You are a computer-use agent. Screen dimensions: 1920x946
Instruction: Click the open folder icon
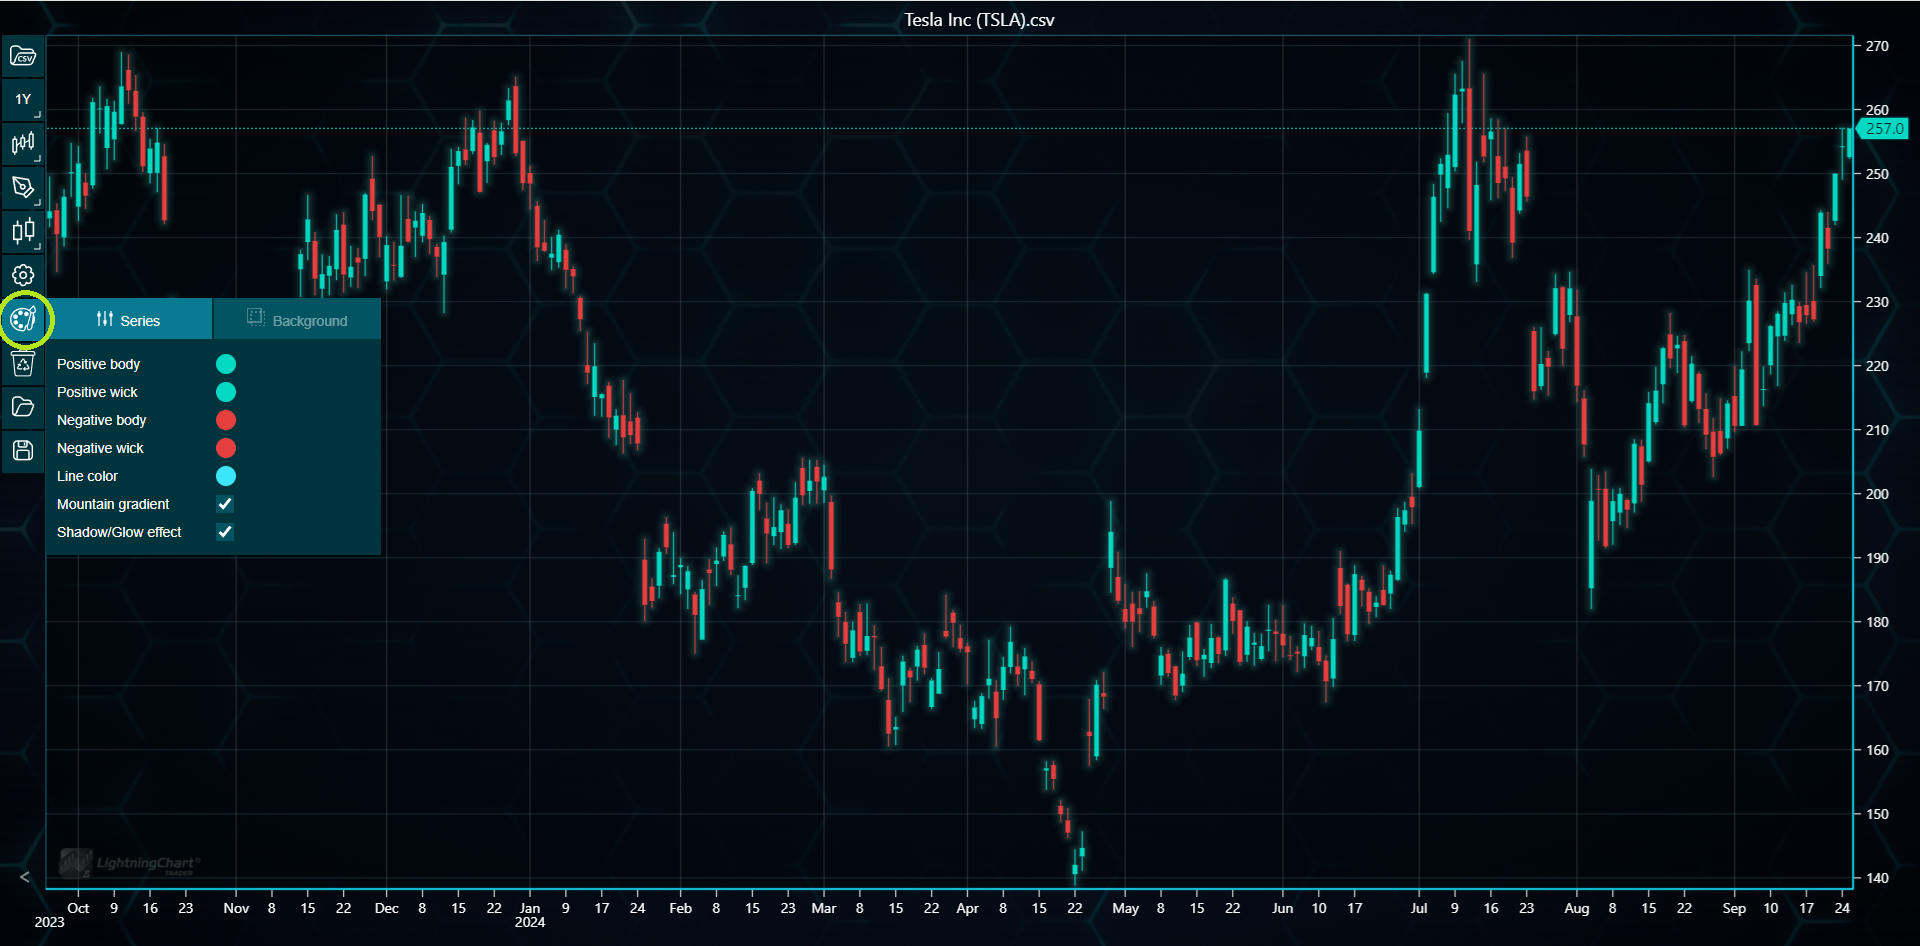pos(23,407)
